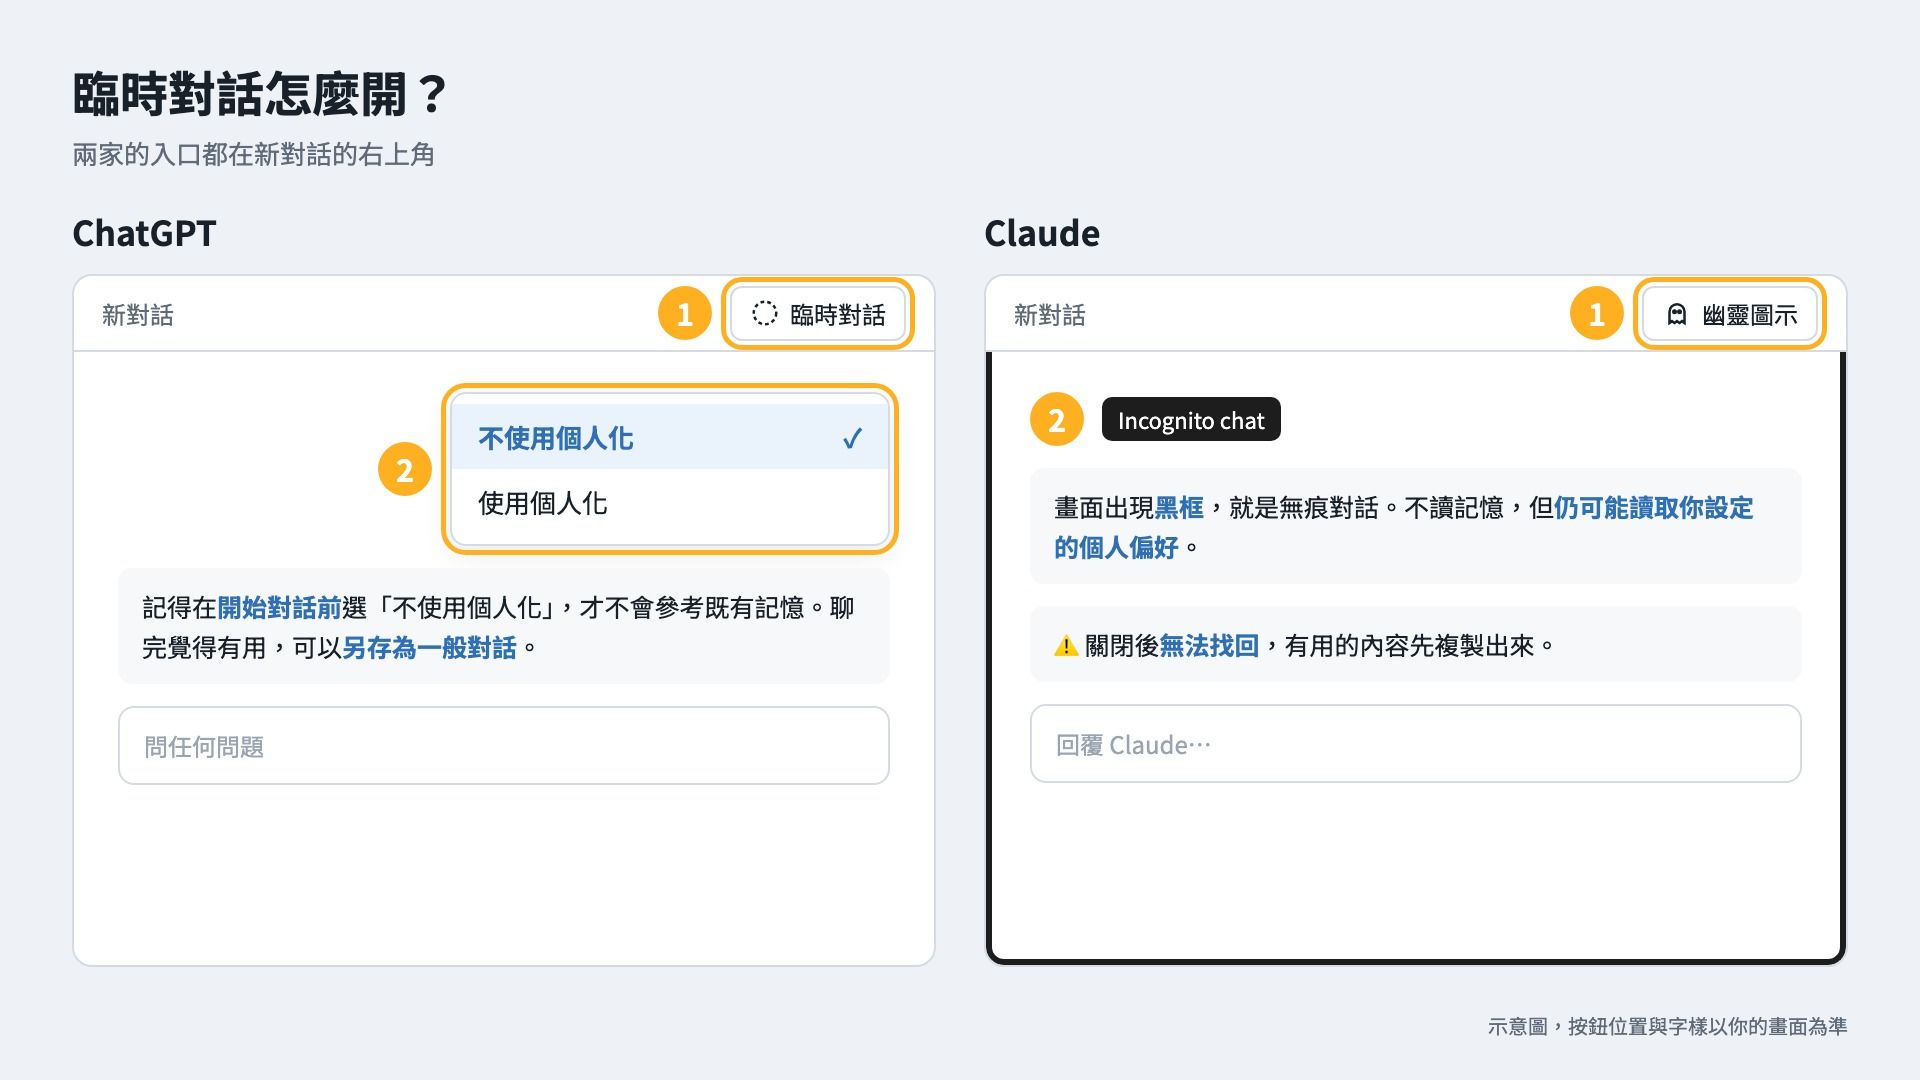
Task: Select the 不使用個人化 menu option
Action: pos(670,438)
